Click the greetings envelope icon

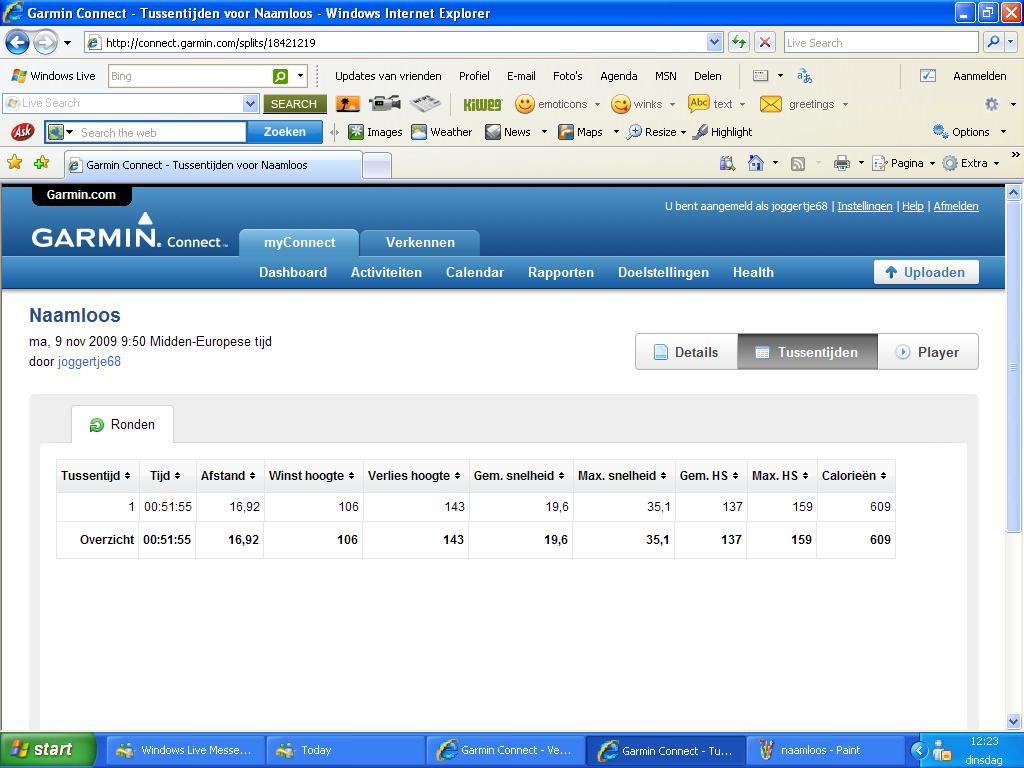pos(771,104)
